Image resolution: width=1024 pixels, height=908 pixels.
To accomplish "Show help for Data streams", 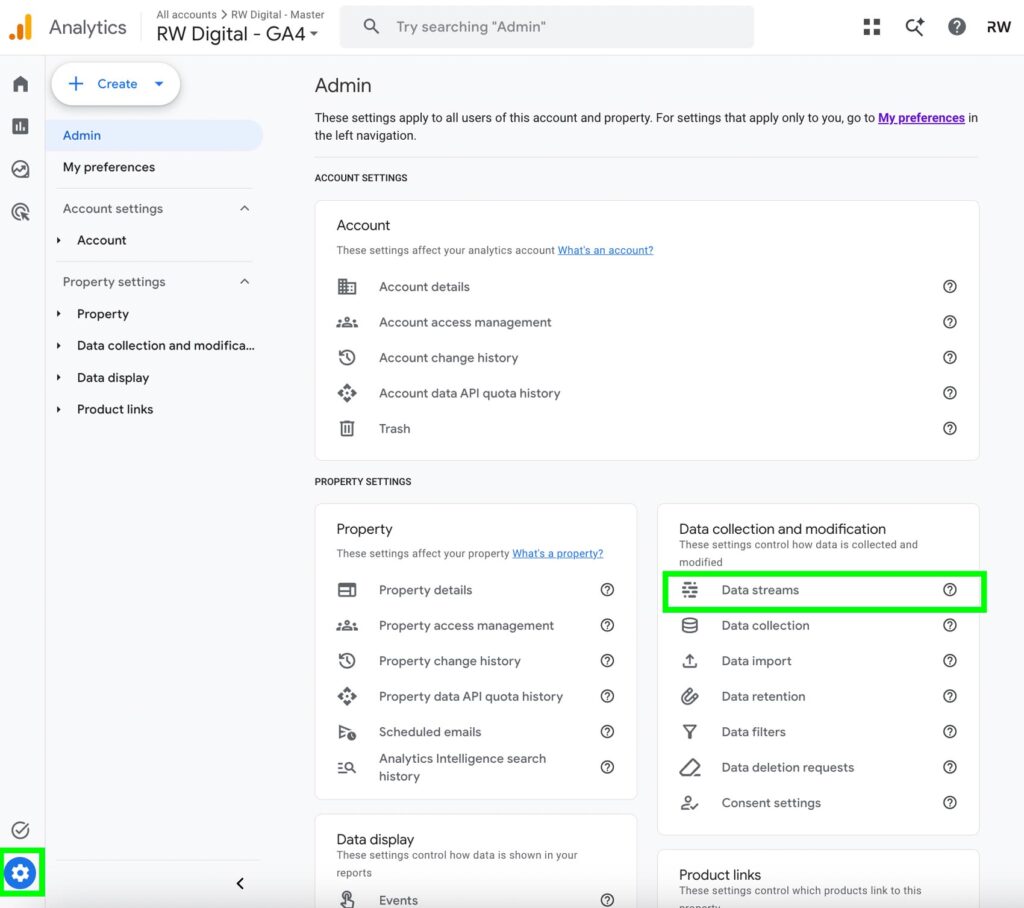I will coord(950,589).
